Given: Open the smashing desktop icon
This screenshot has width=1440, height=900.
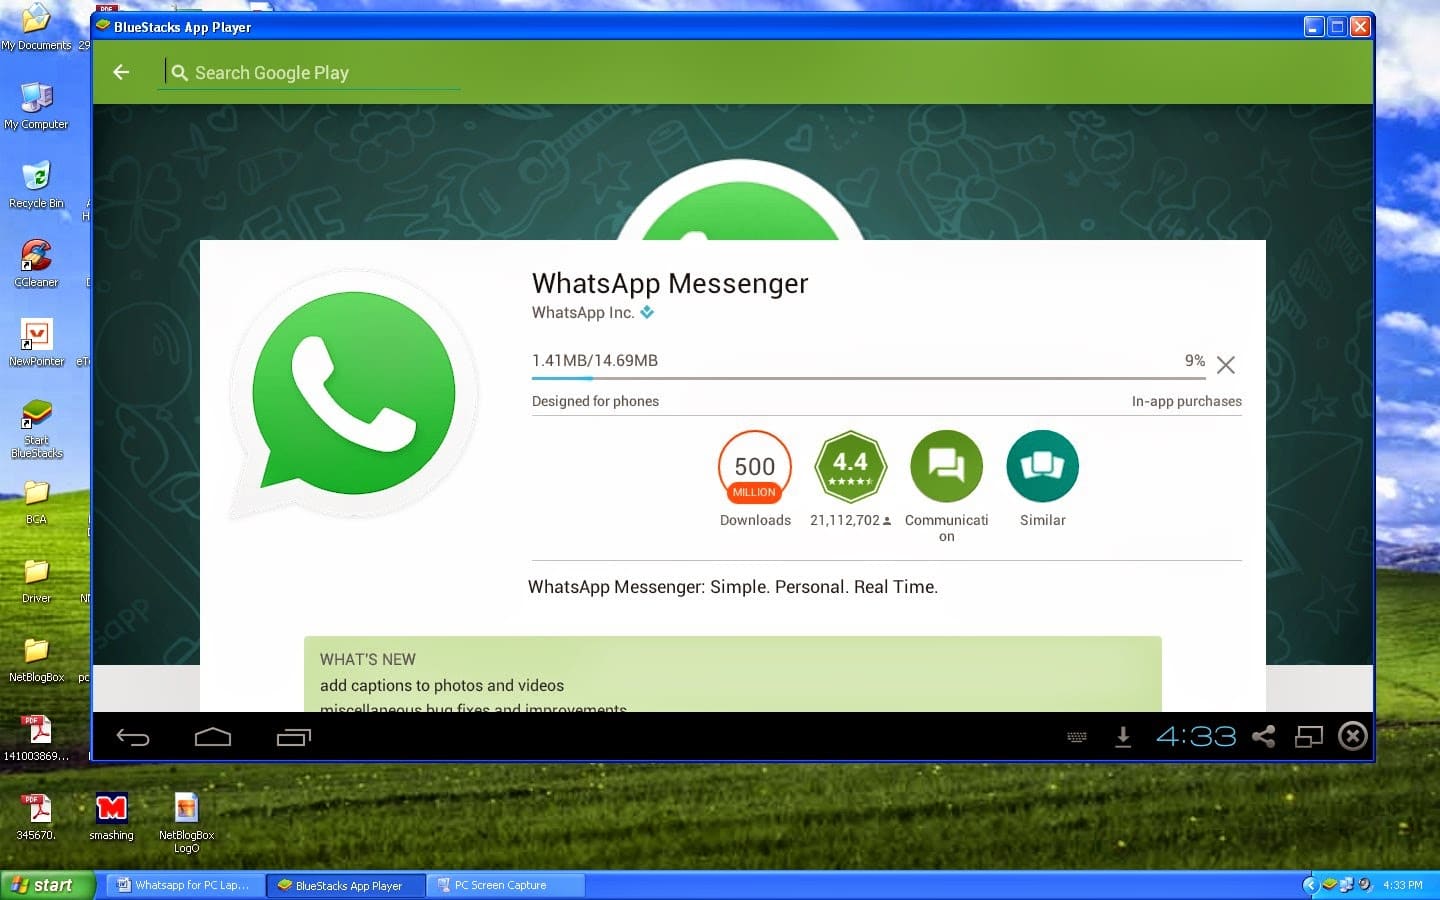Looking at the screenshot, I should click(x=111, y=817).
